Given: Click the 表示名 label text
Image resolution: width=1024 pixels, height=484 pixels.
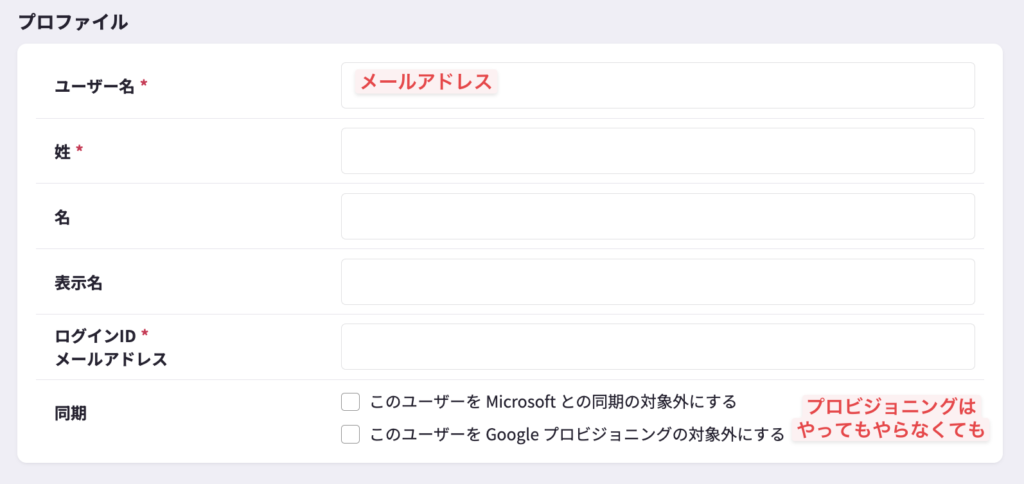Looking at the screenshot, I should [79, 282].
